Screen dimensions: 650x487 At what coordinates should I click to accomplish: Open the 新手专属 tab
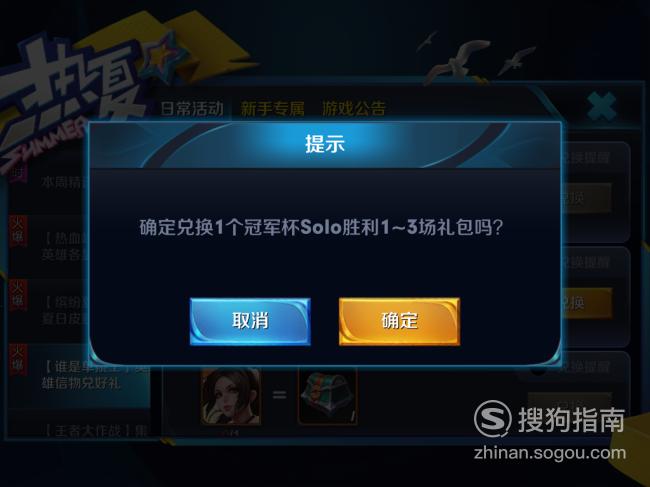(x=272, y=109)
